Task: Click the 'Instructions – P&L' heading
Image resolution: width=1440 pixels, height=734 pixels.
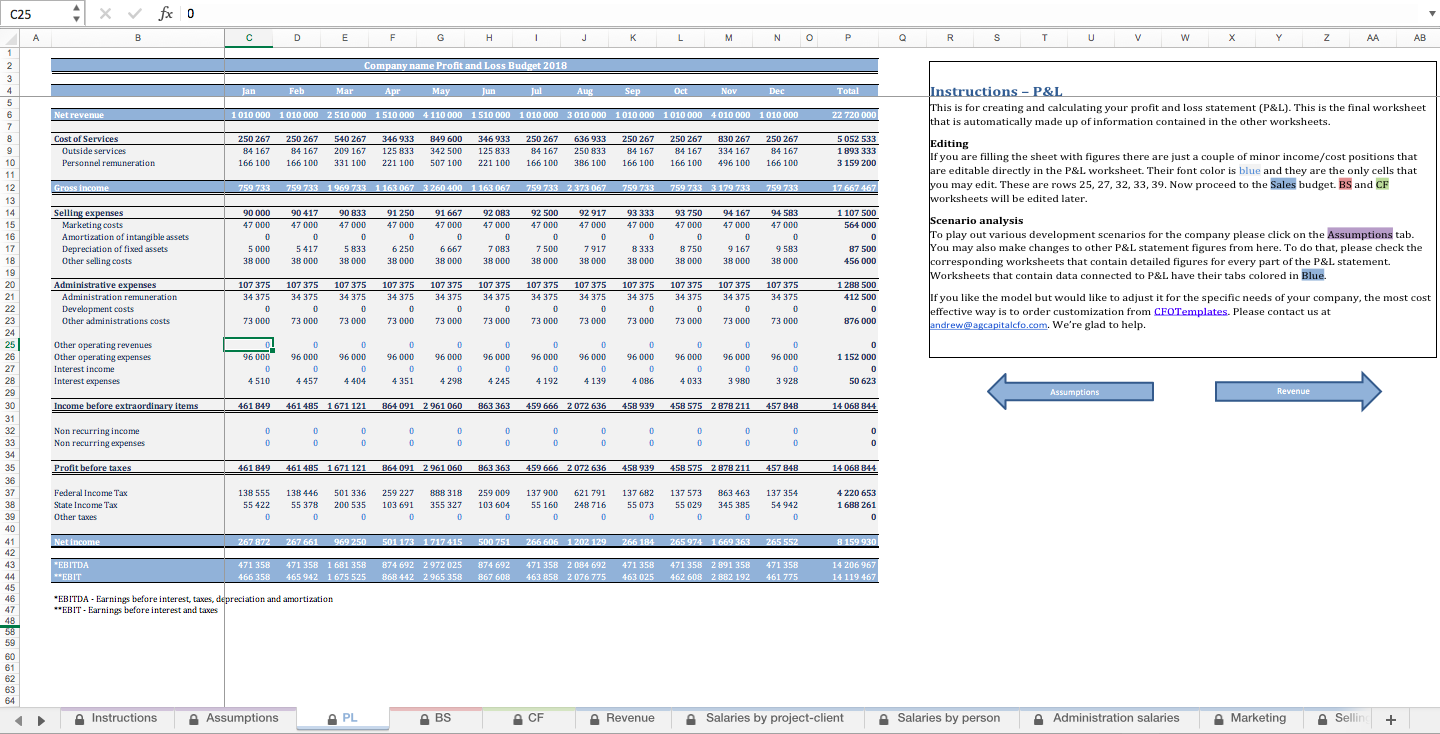Action: pyautogui.click(x=996, y=91)
